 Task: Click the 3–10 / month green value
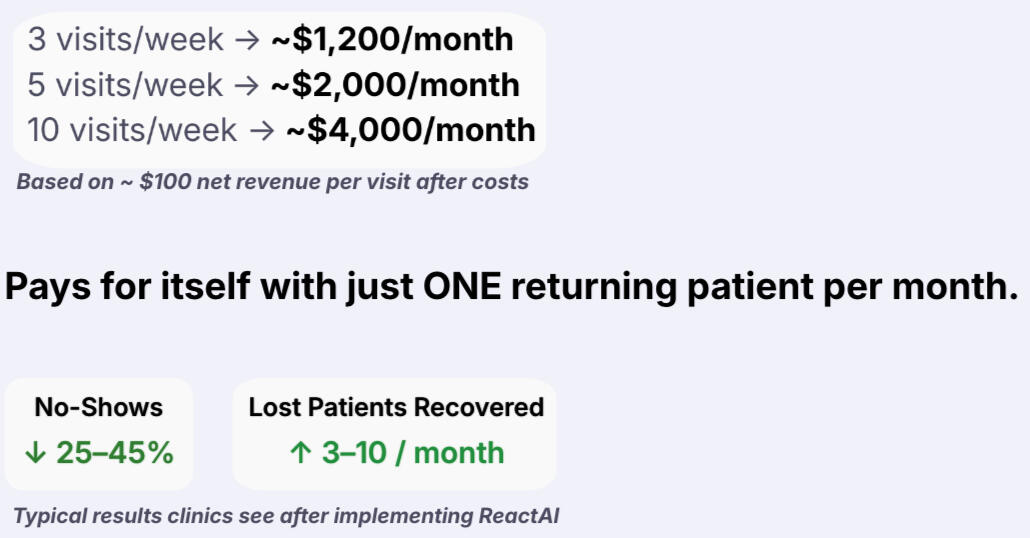tap(412, 453)
